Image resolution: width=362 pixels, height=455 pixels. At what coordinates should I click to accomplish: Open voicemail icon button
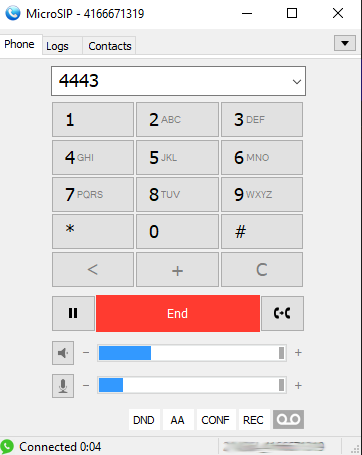(288, 419)
